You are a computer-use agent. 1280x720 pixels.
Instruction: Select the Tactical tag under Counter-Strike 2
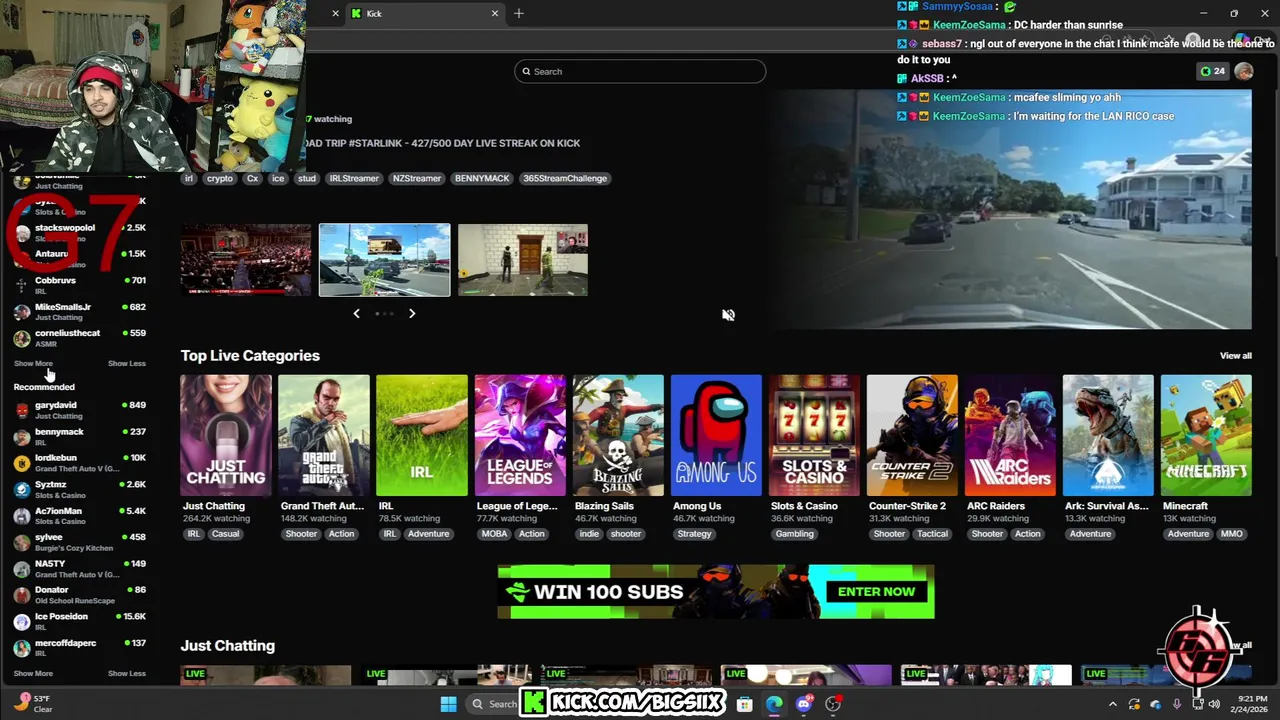click(932, 534)
